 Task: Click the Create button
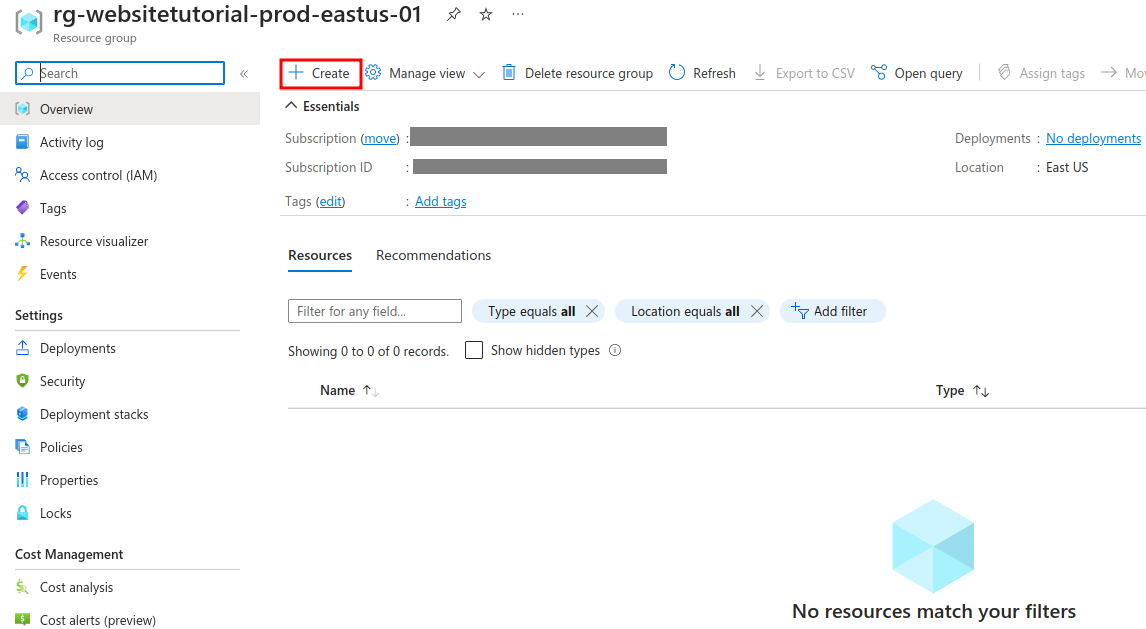click(320, 73)
